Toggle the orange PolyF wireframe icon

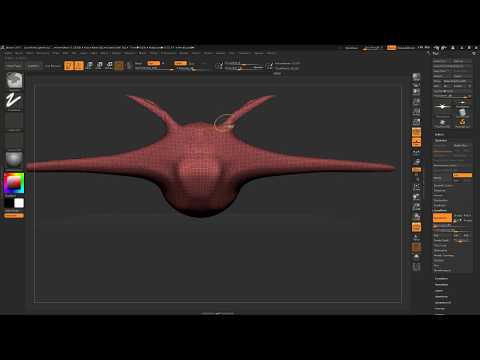pos(416,227)
